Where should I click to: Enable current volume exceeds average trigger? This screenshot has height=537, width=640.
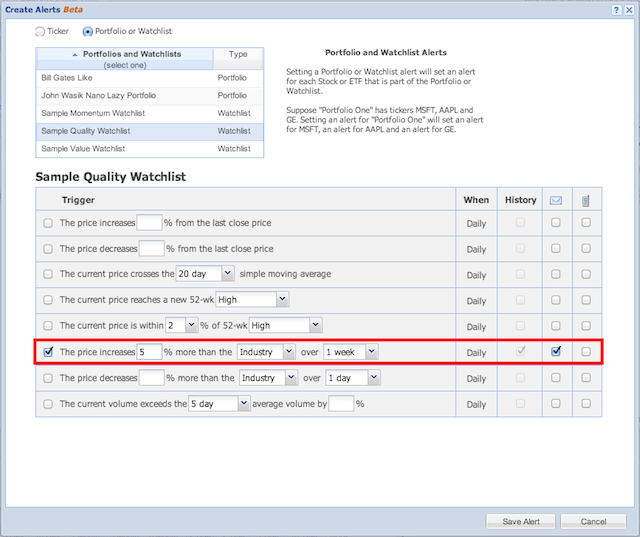click(48, 404)
